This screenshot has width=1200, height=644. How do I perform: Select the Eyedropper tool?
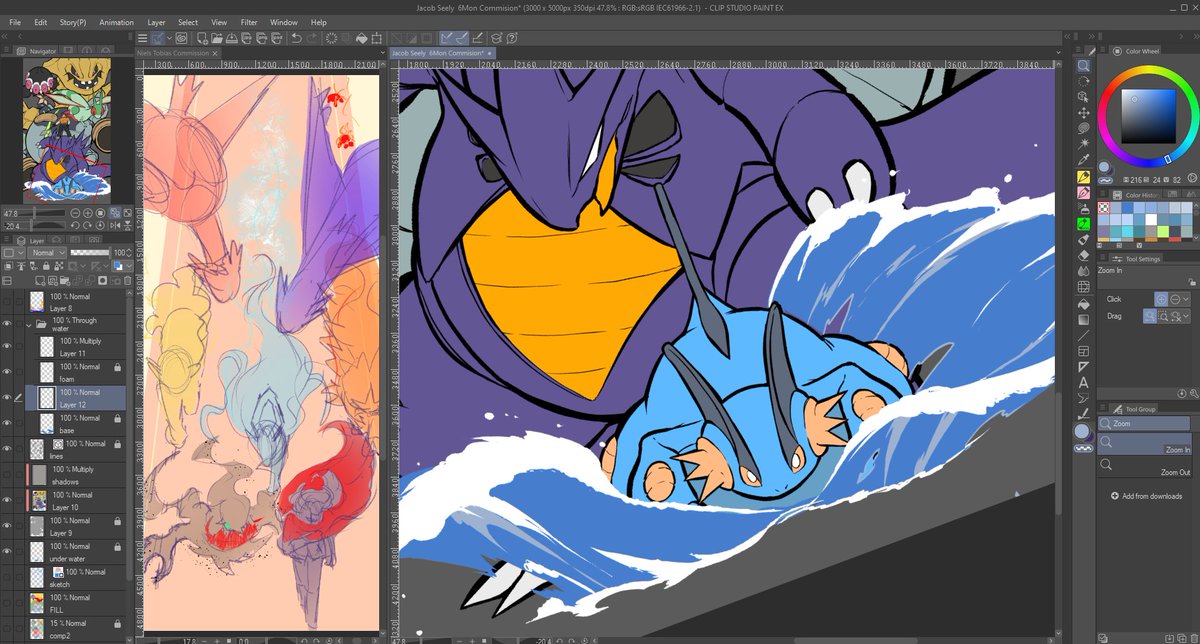pyautogui.click(x=1083, y=160)
